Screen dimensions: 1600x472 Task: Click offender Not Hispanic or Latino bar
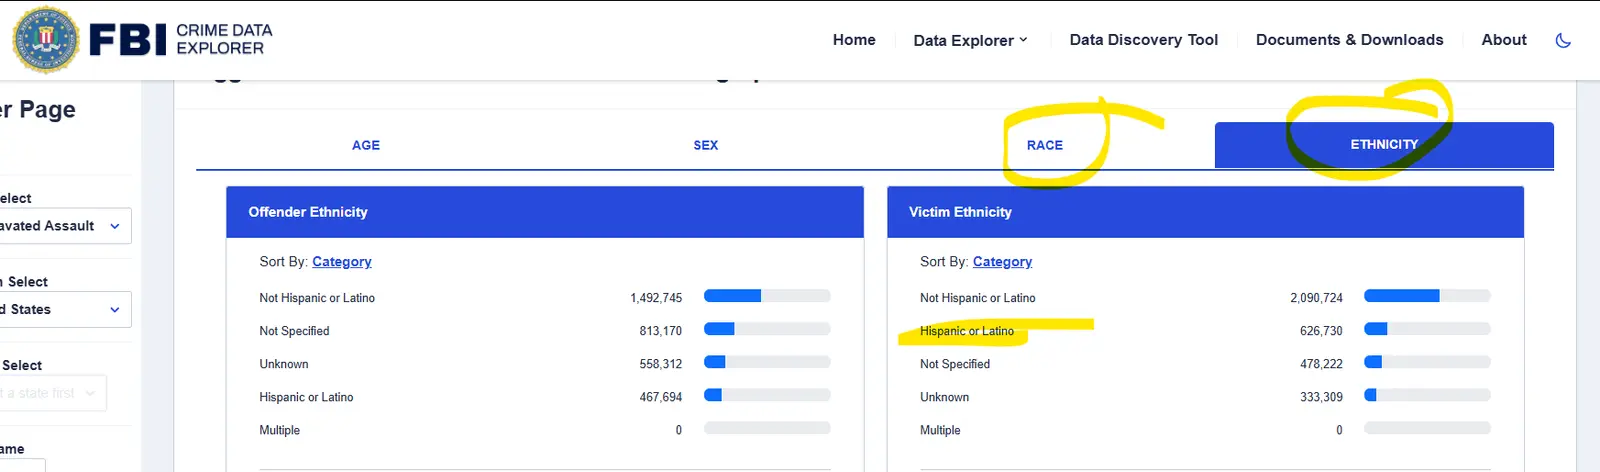(x=766, y=296)
